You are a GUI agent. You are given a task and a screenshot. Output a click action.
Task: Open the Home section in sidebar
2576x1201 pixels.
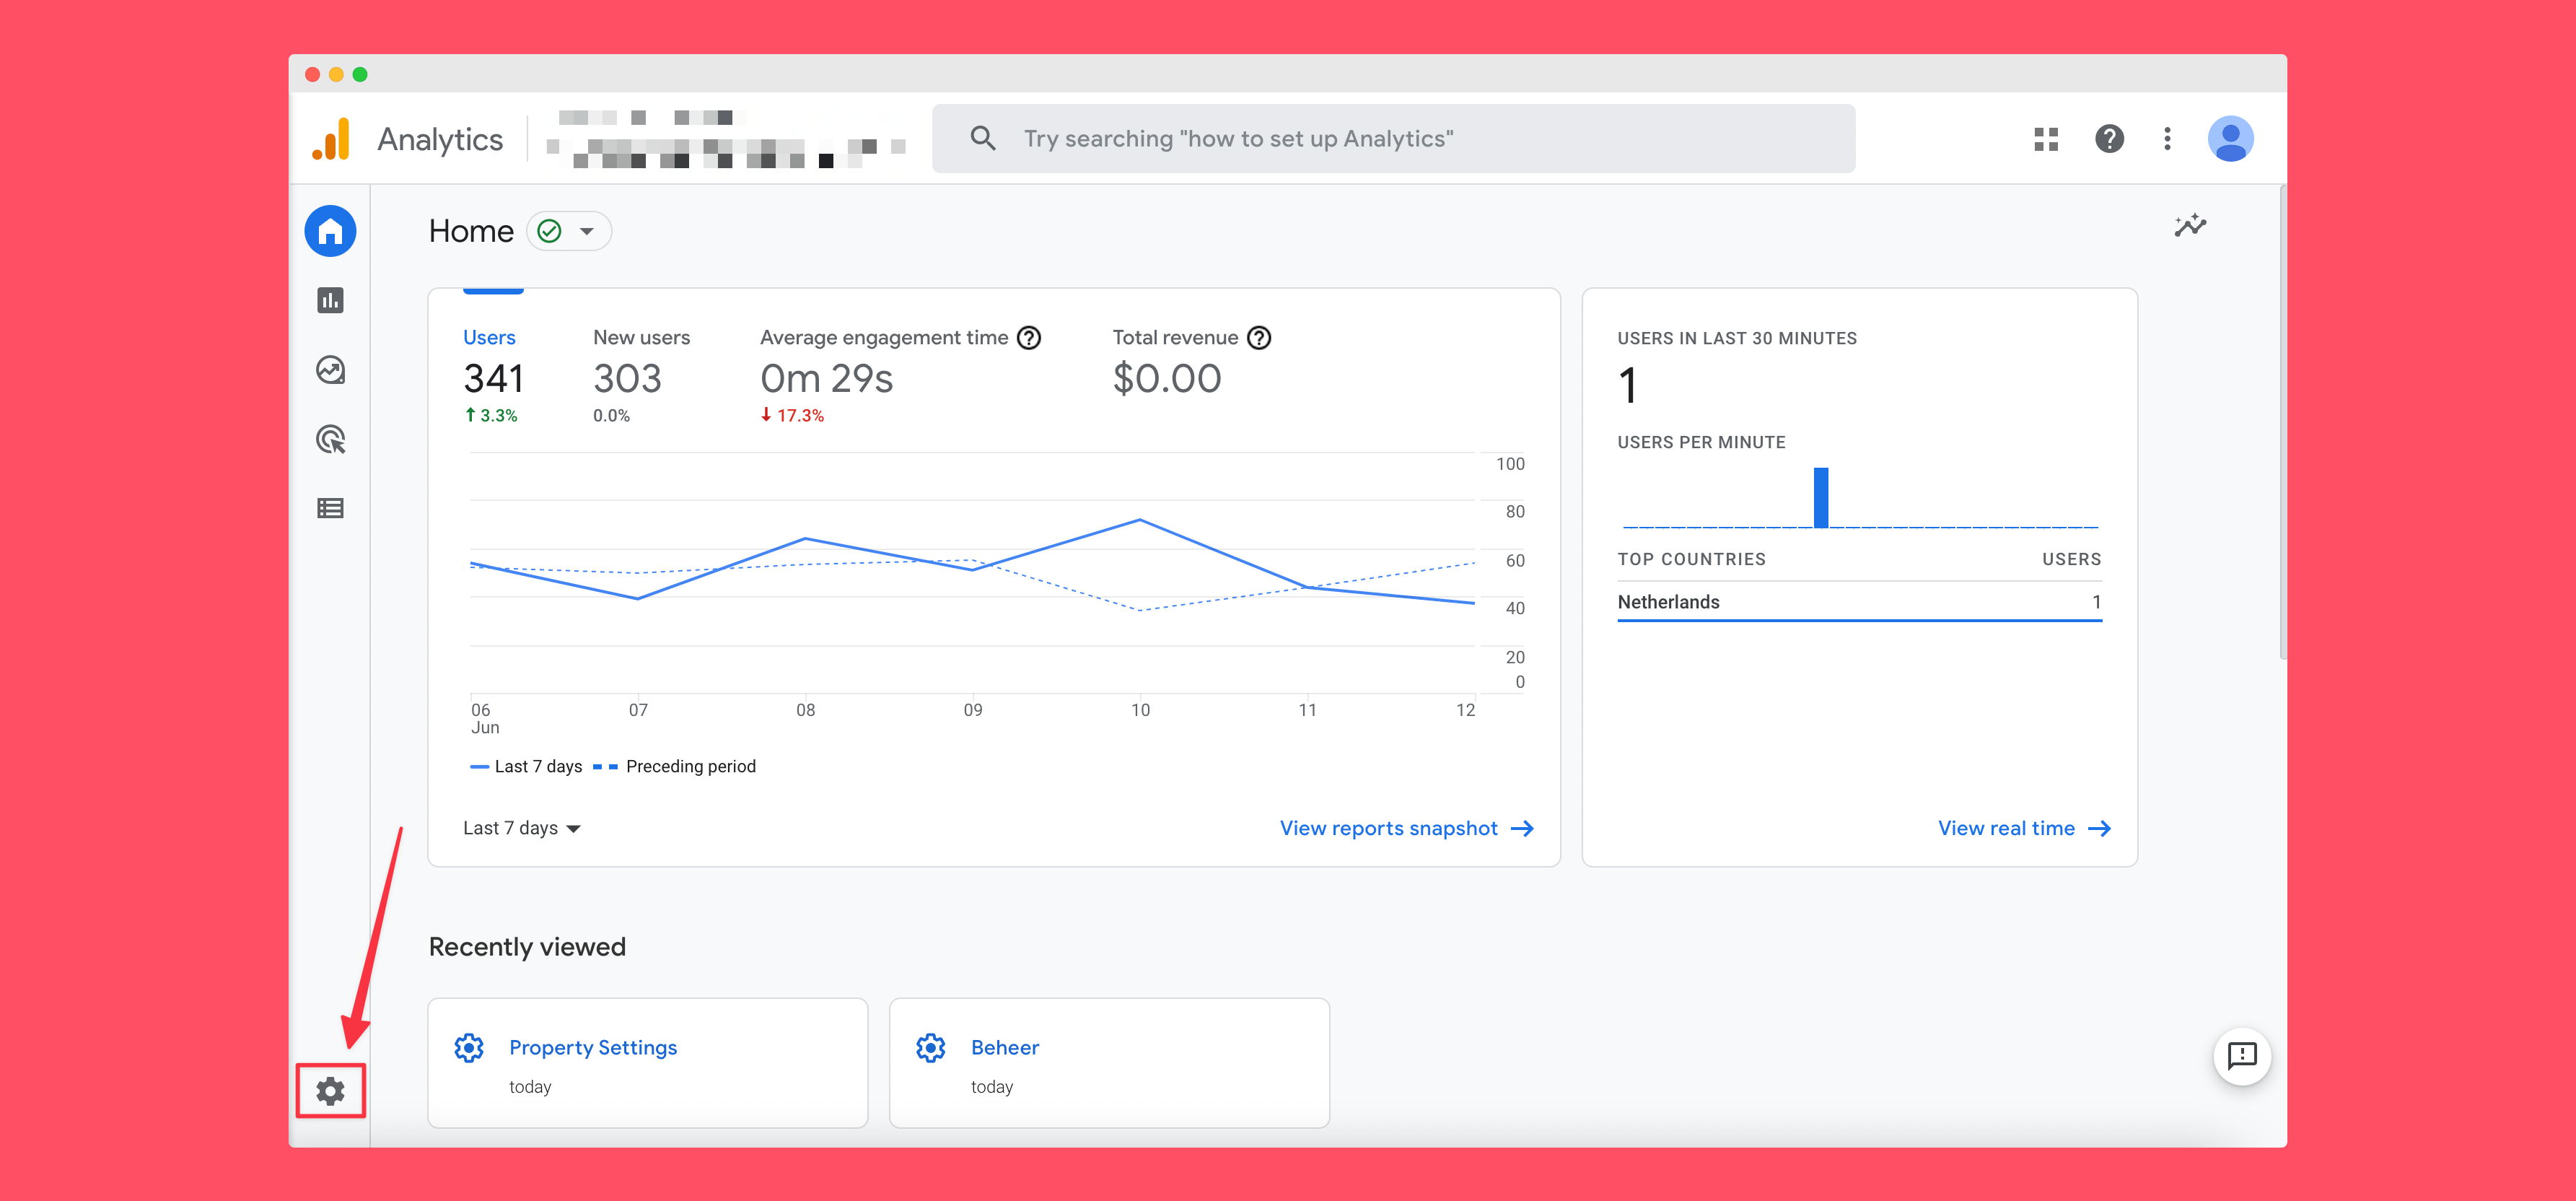click(330, 231)
